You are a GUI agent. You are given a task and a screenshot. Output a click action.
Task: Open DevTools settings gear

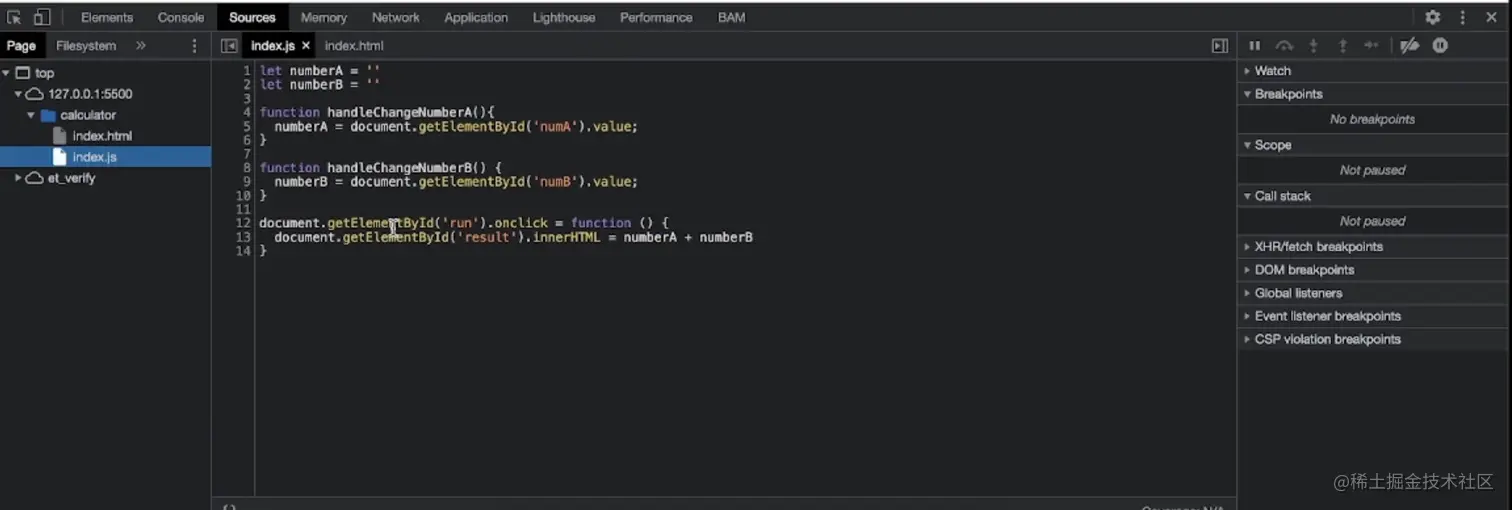point(1433,17)
